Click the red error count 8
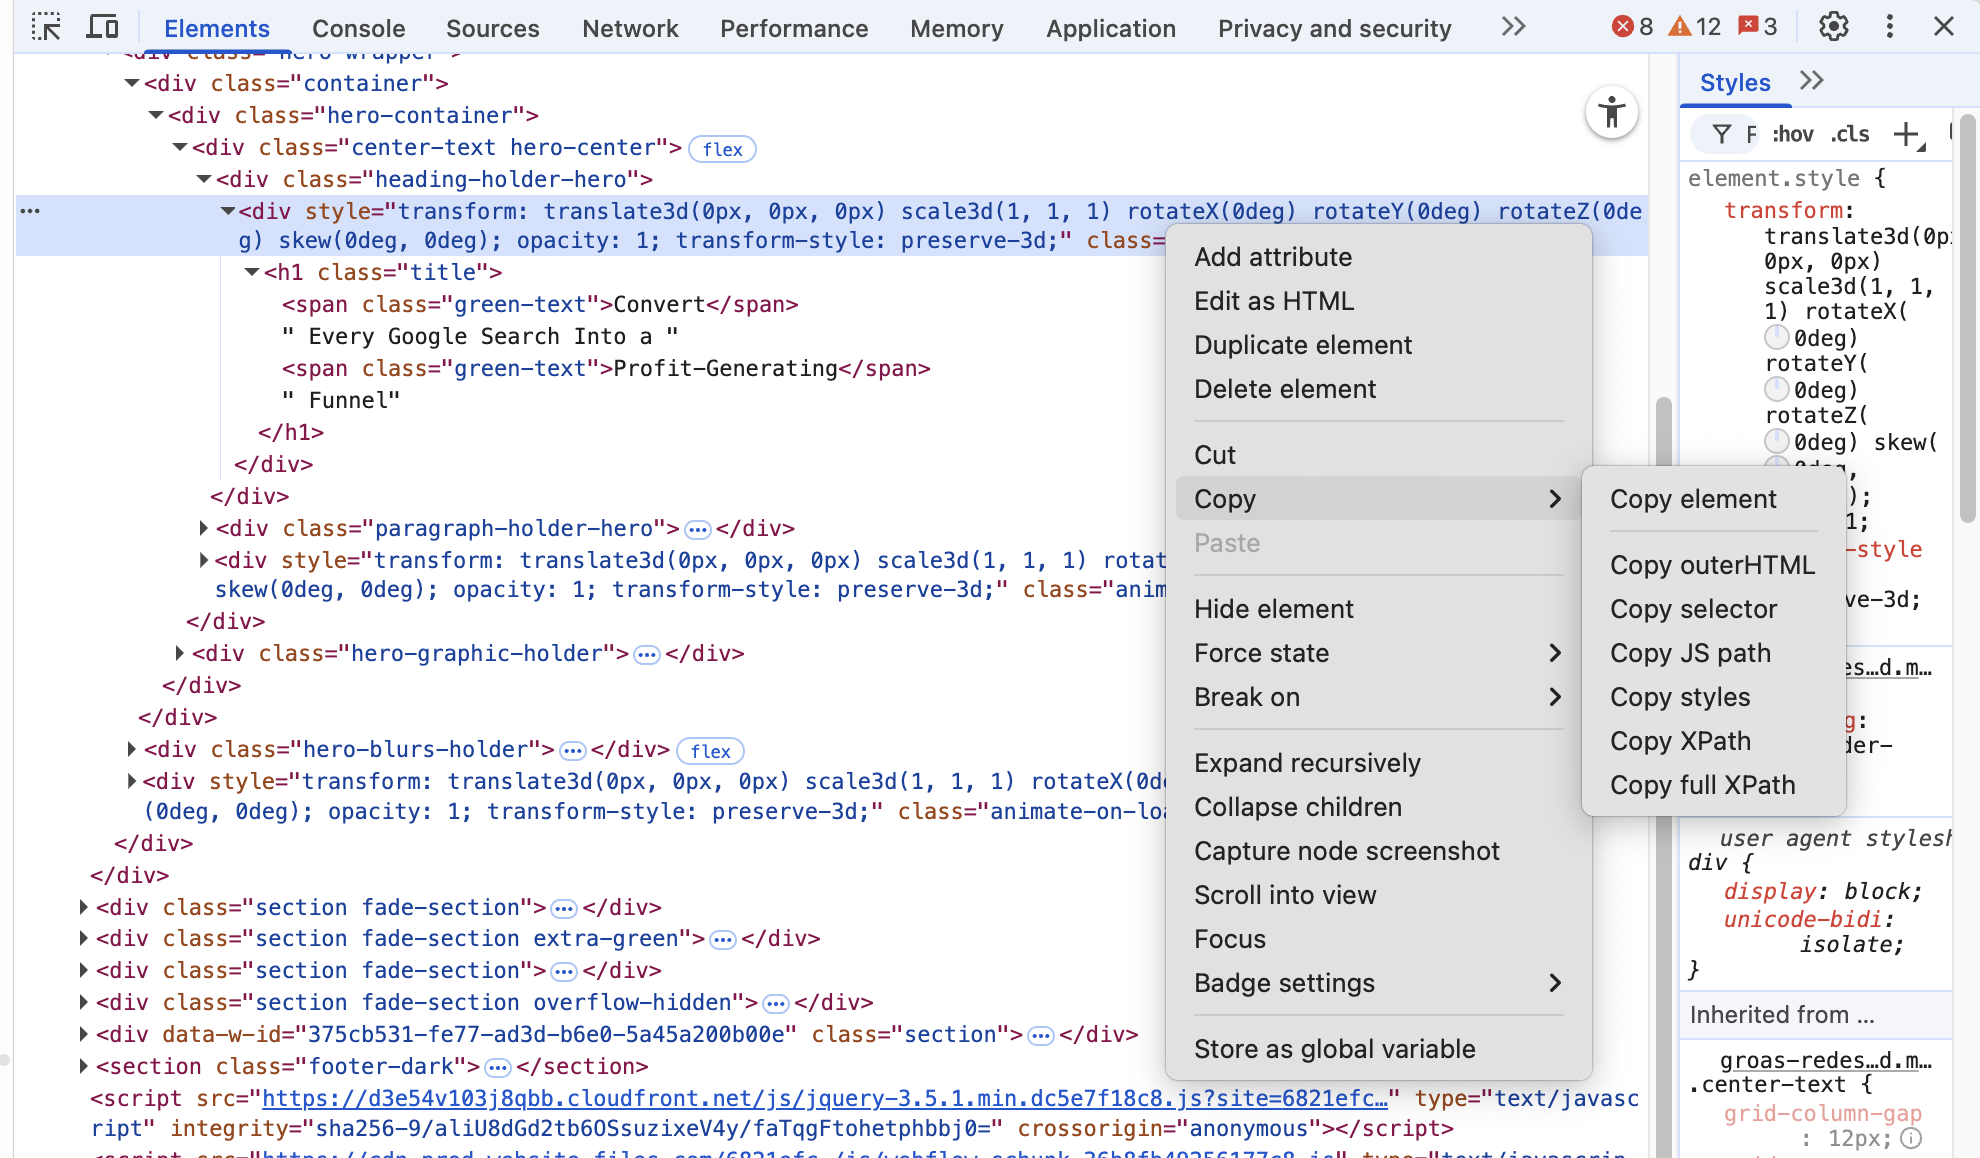The height and width of the screenshot is (1158, 1980). coord(1632,27)
